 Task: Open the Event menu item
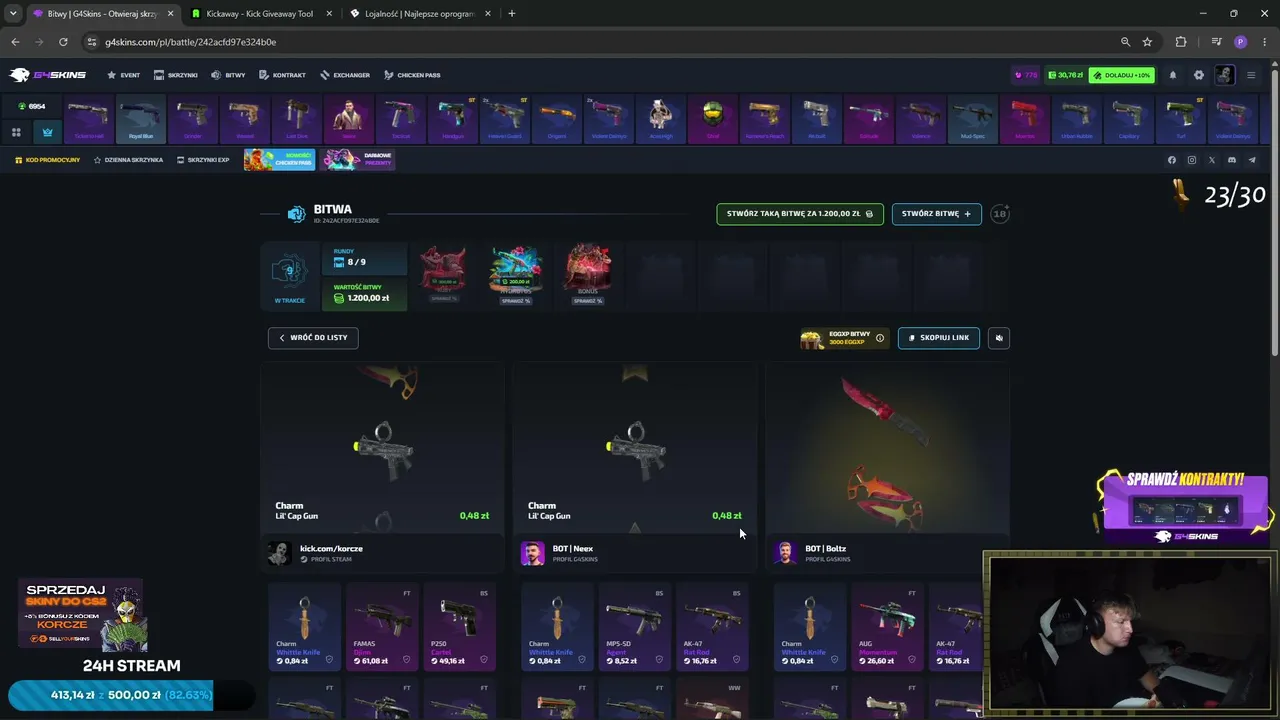click(124, 75)
